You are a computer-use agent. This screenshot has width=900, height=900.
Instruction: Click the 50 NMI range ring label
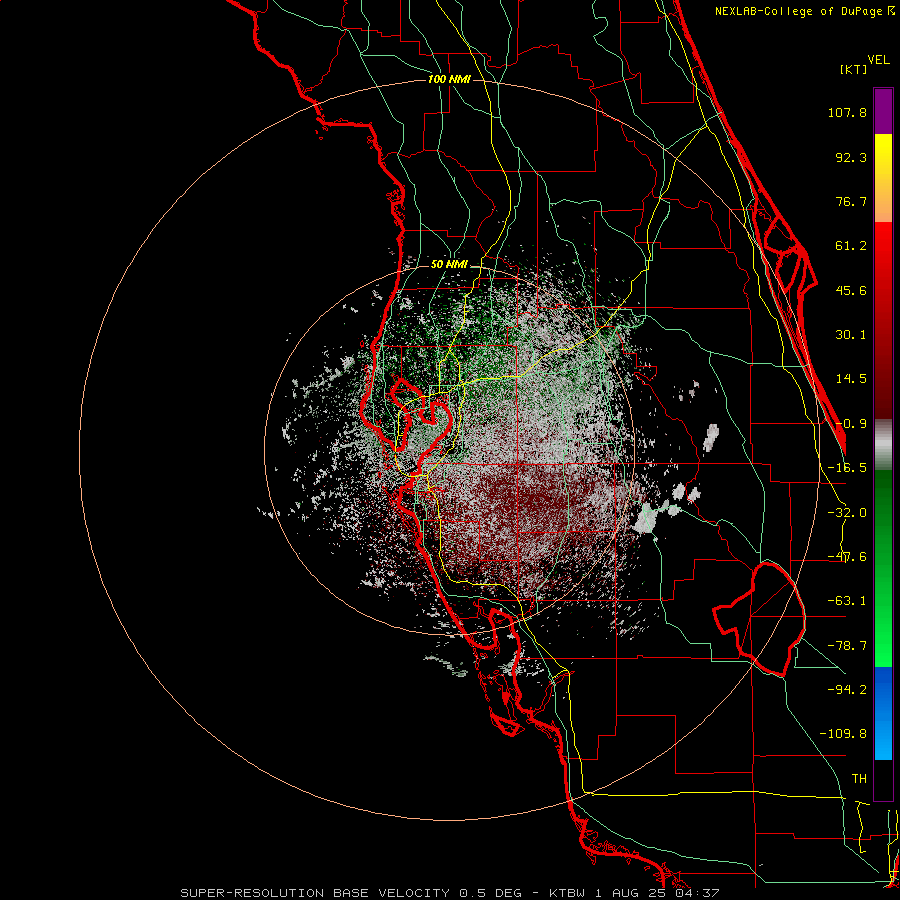[x=449, y=265]
